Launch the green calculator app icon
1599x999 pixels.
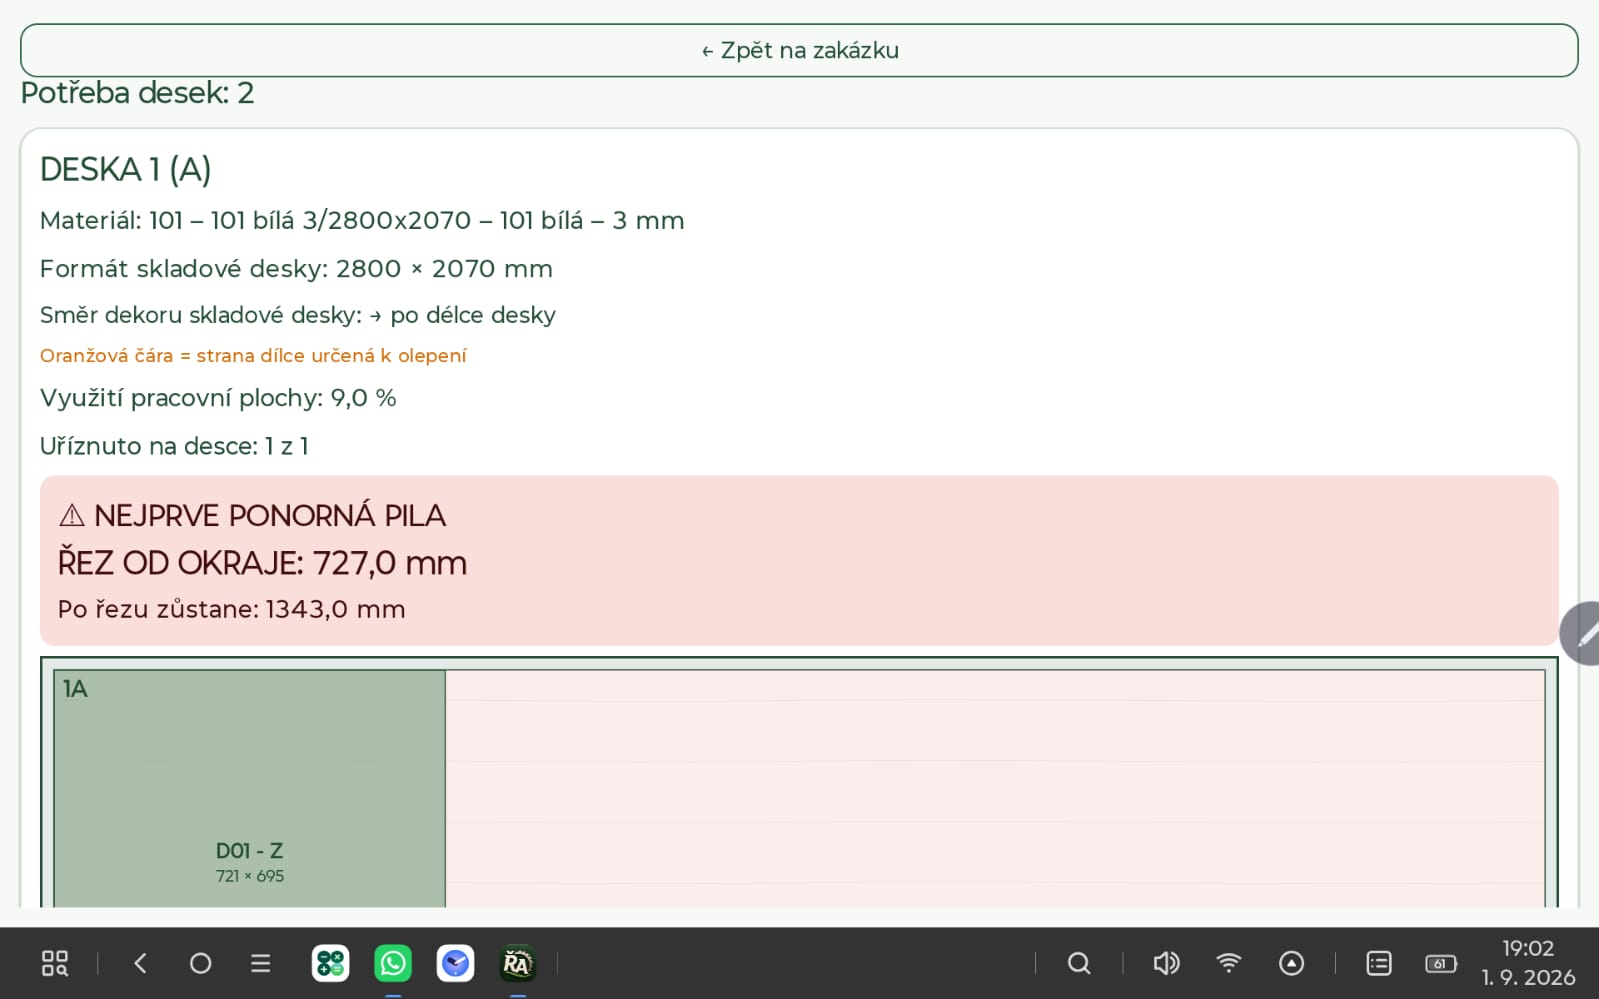(330, 963)
